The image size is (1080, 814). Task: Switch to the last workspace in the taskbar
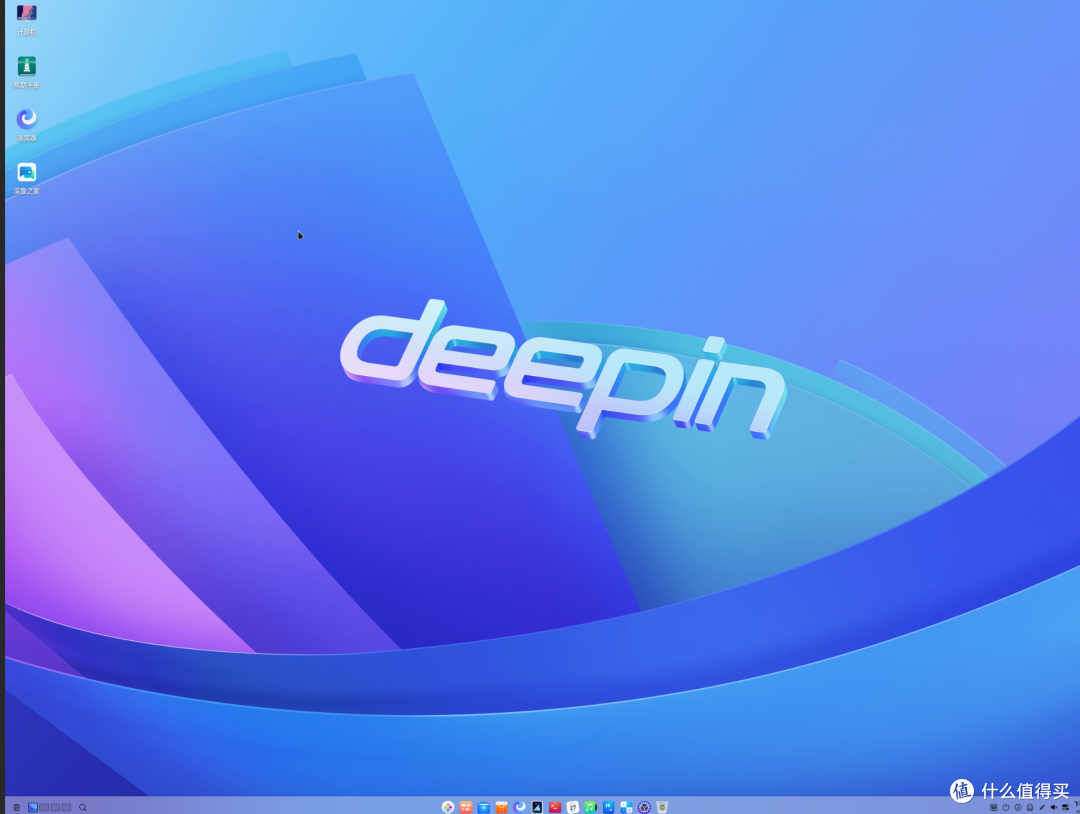point(66,807)
